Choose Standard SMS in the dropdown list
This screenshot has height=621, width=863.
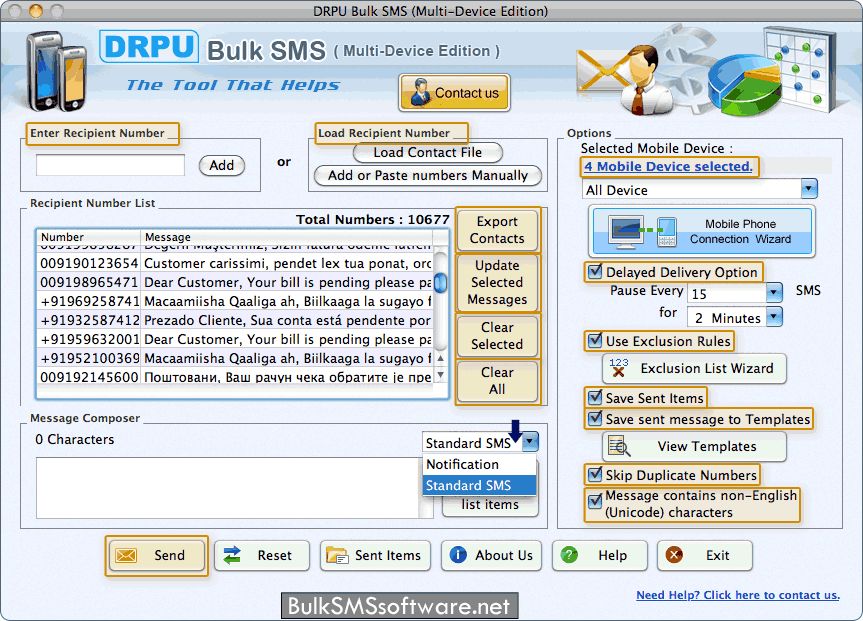tap(479, 486)
